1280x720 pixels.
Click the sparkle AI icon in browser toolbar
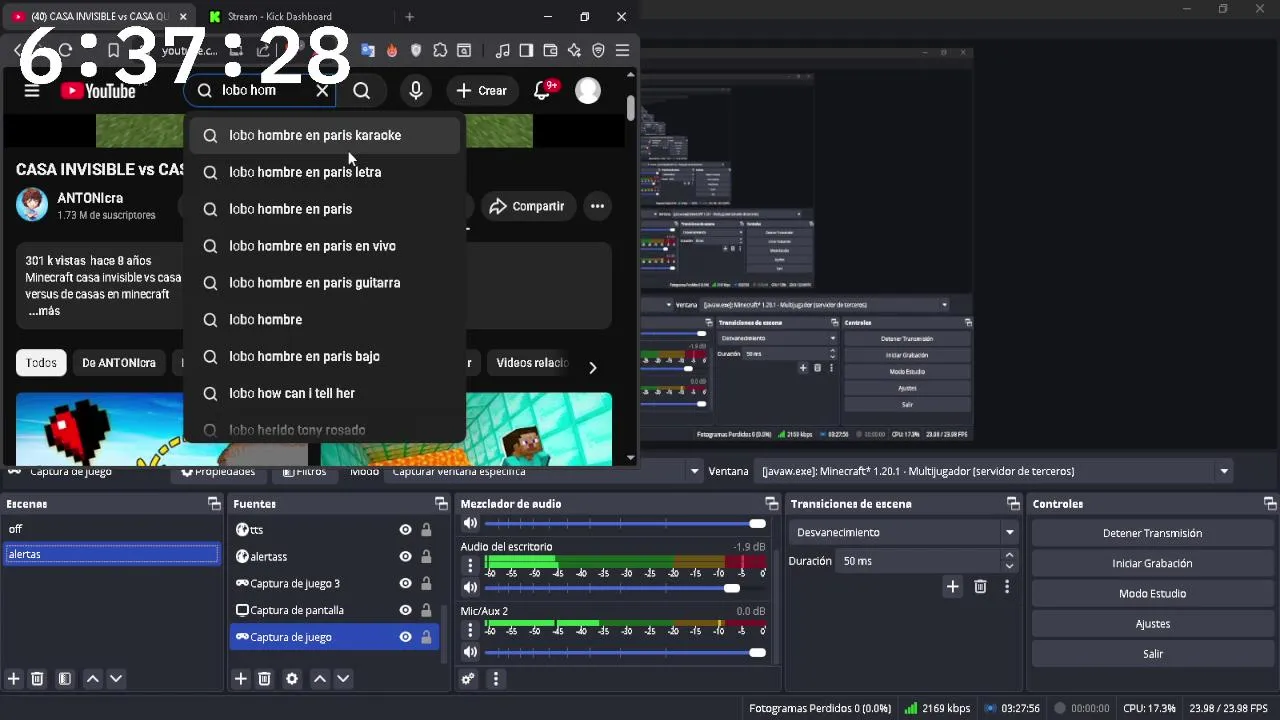[574, 50]
